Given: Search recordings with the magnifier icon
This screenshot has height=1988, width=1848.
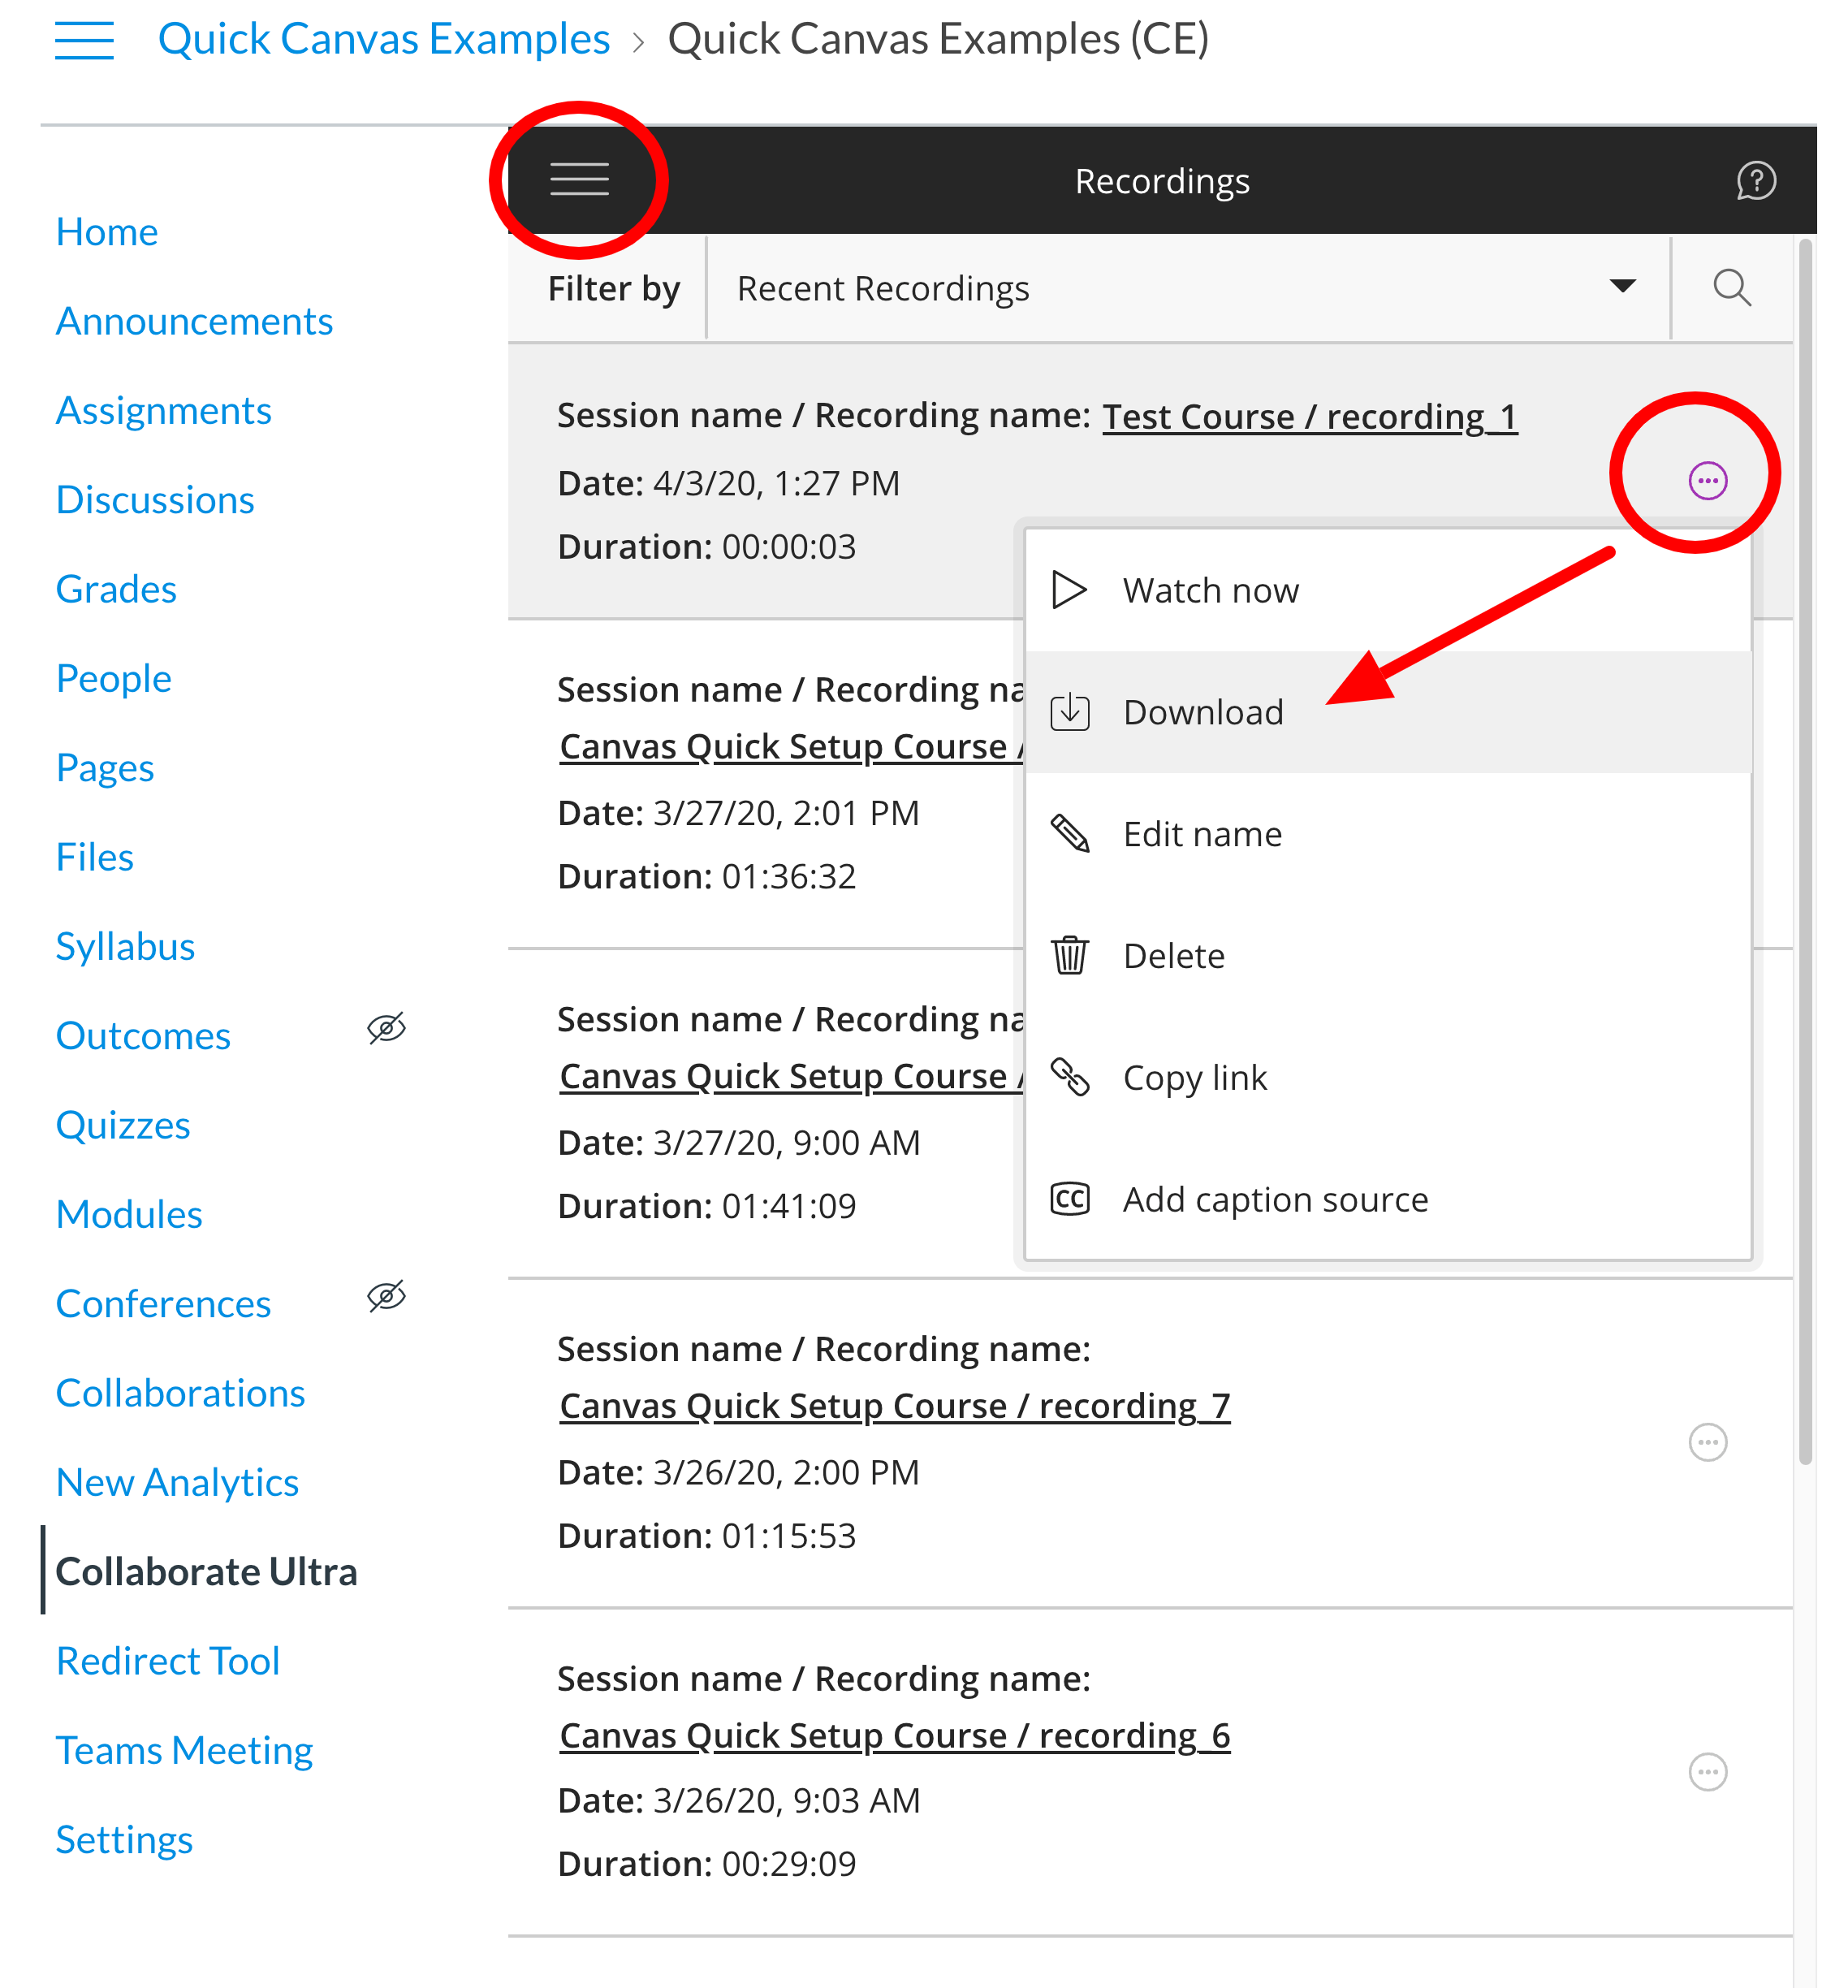Looking at the screenshot, I should [x=1732, y=288].
